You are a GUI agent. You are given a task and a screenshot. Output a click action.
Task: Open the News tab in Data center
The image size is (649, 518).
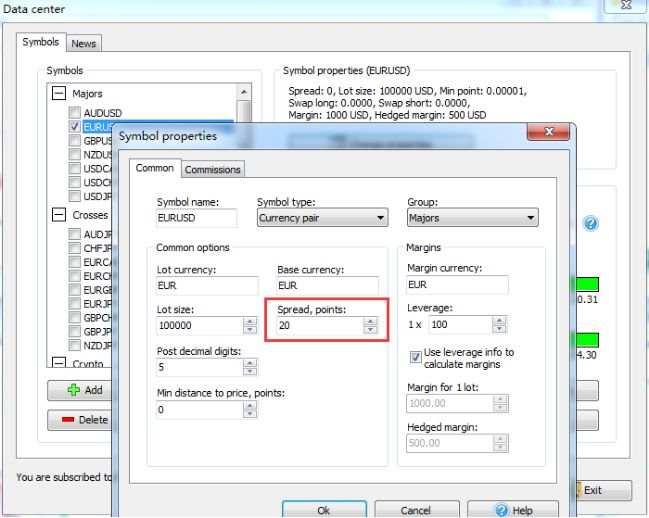point(84,43)
